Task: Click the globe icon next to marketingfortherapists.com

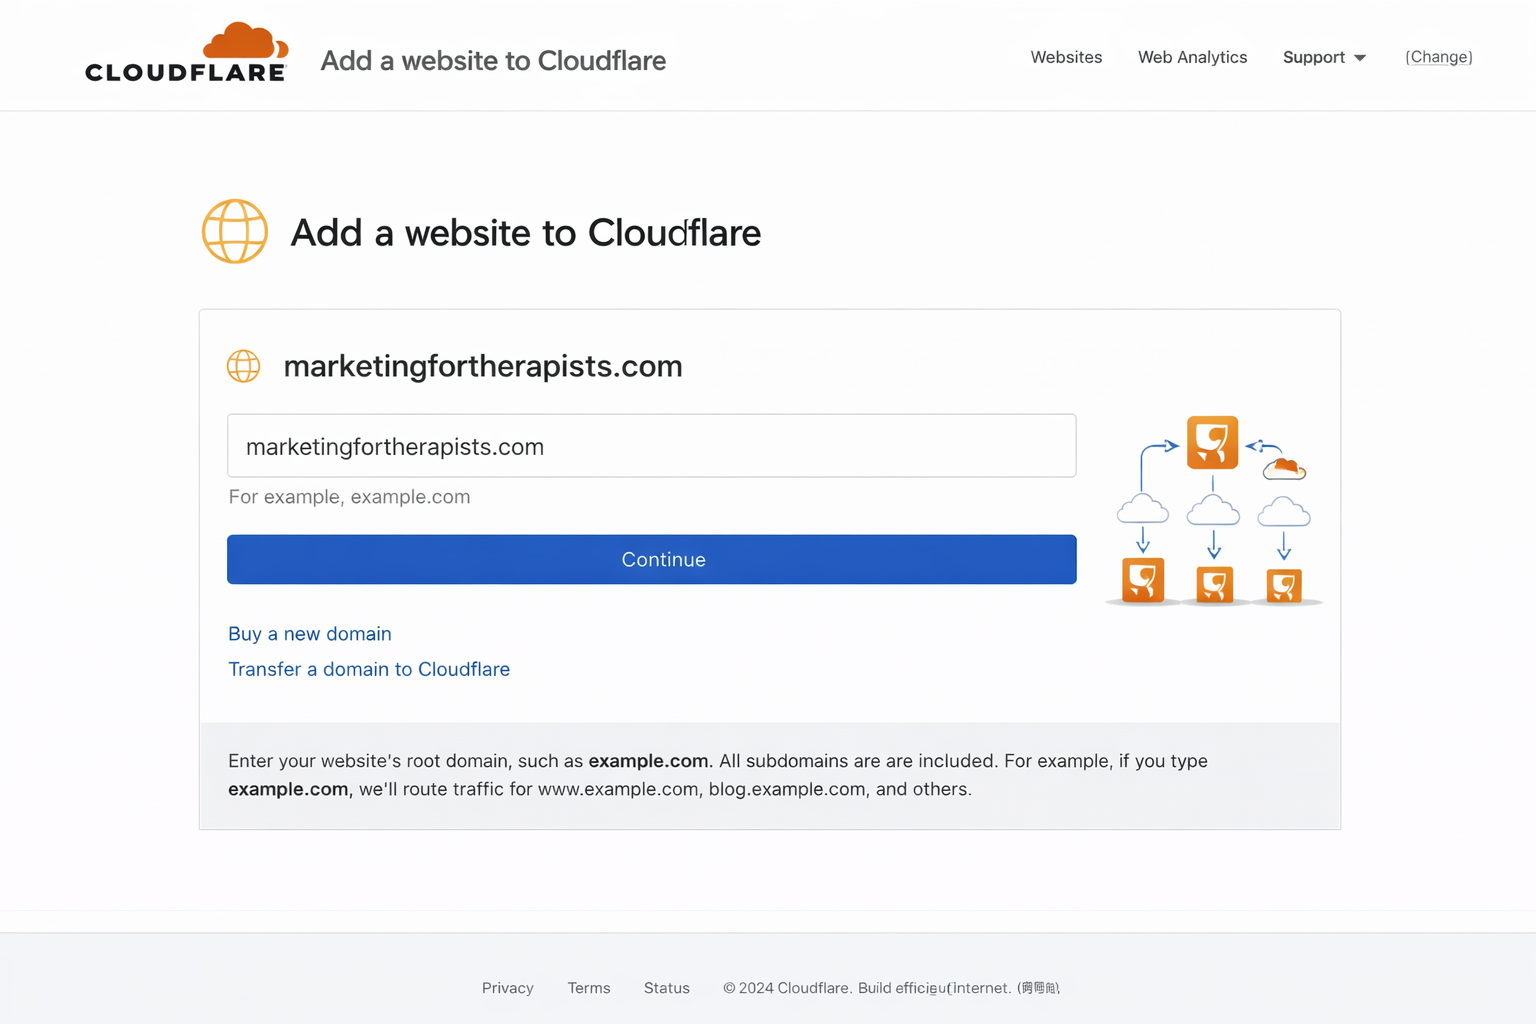Action: (243, 366)
